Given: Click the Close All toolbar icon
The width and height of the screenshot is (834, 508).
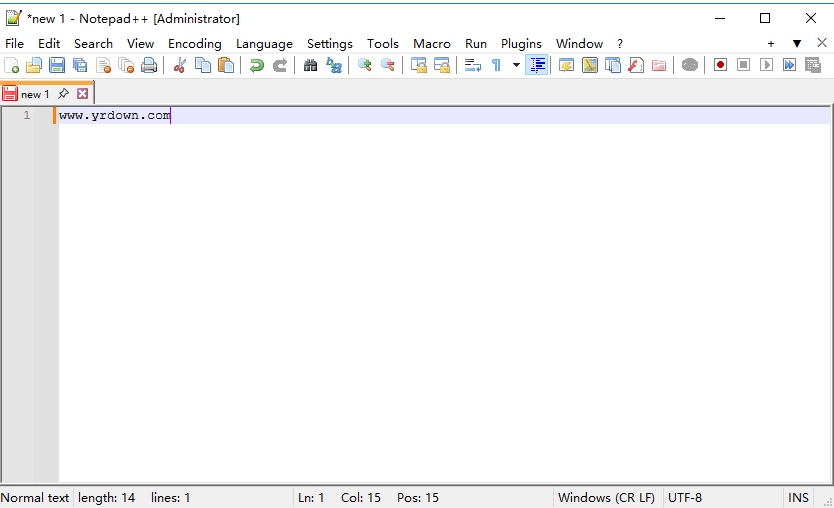Looking at the screenshot, I should 126,65.
